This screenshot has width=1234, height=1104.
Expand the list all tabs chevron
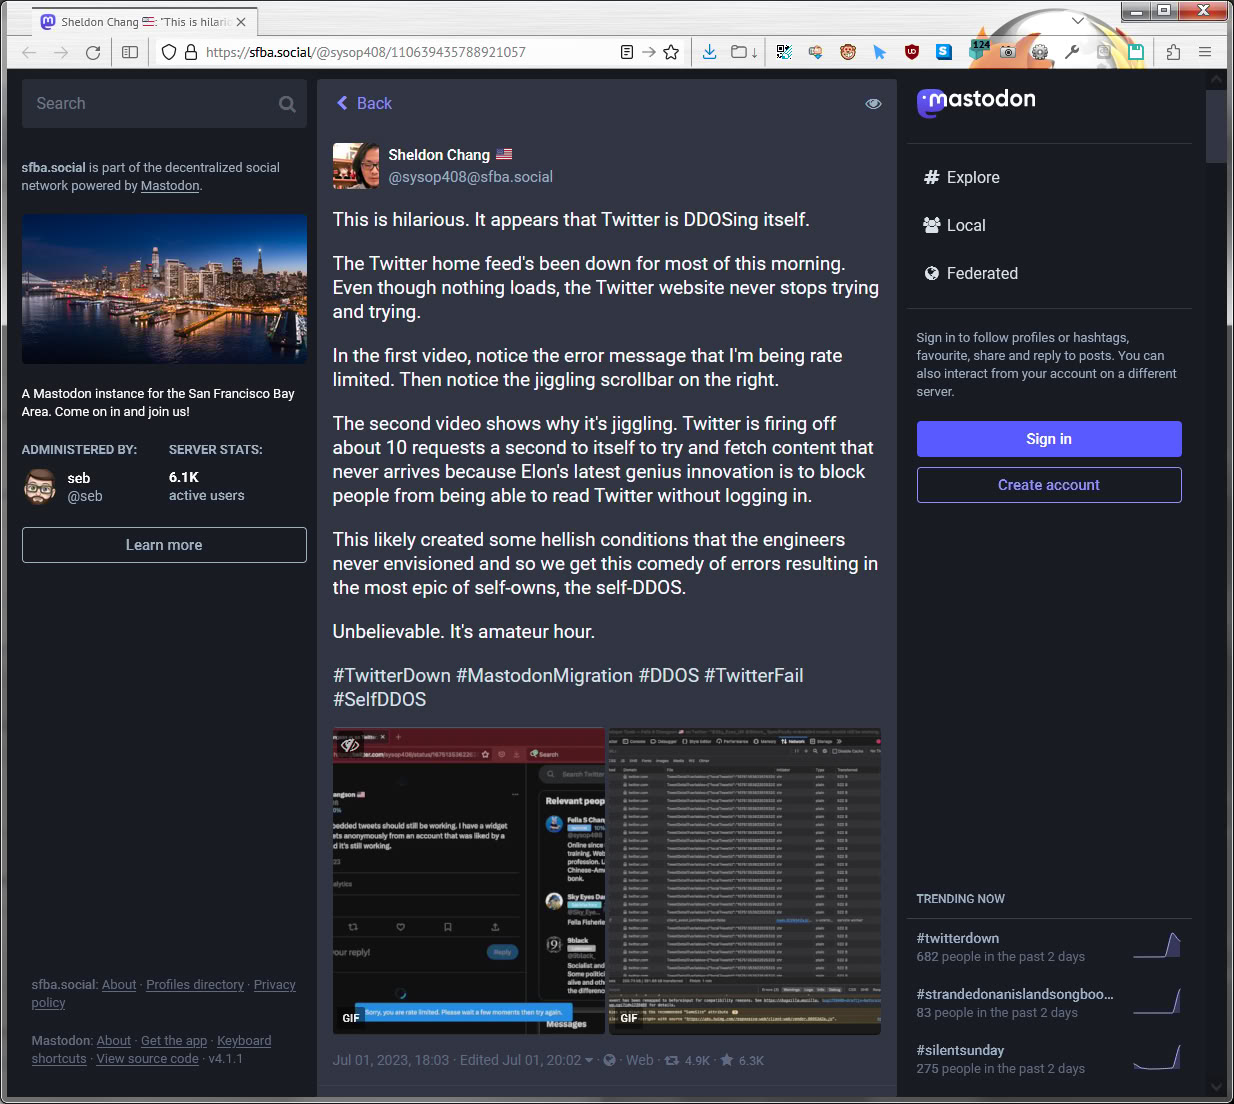point(1077,20)
